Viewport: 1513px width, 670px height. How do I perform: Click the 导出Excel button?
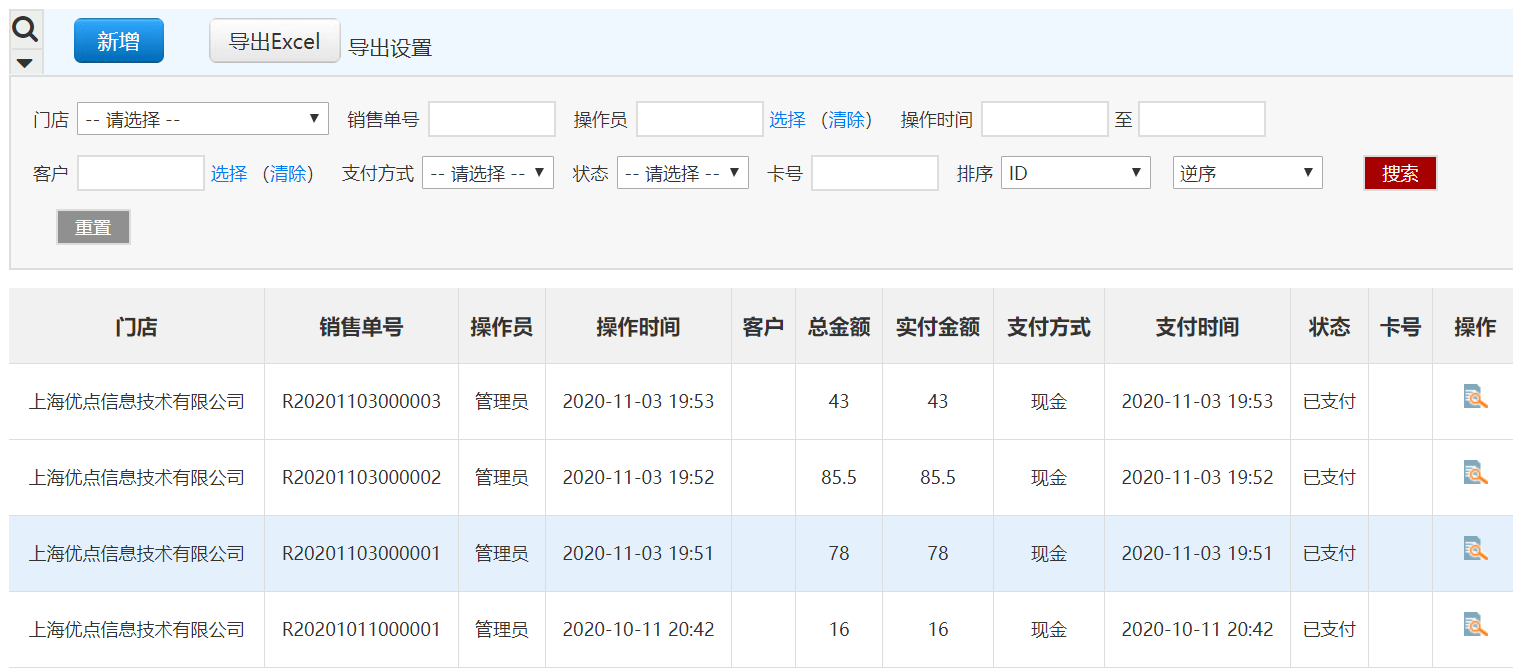(274, 41)
